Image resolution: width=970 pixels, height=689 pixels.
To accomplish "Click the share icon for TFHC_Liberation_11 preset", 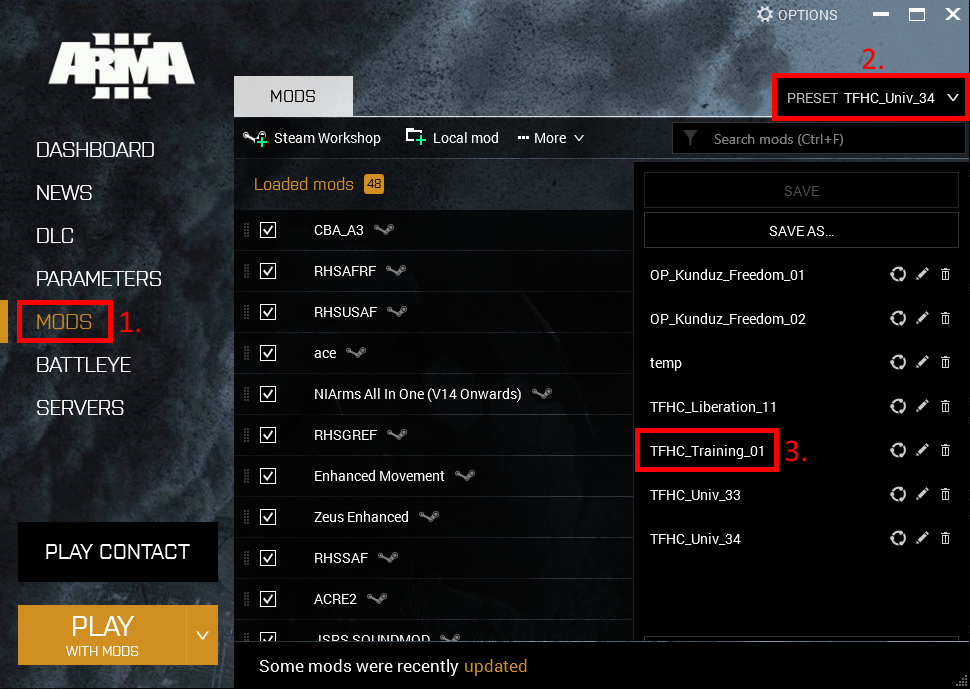I will tap(898, 406).
